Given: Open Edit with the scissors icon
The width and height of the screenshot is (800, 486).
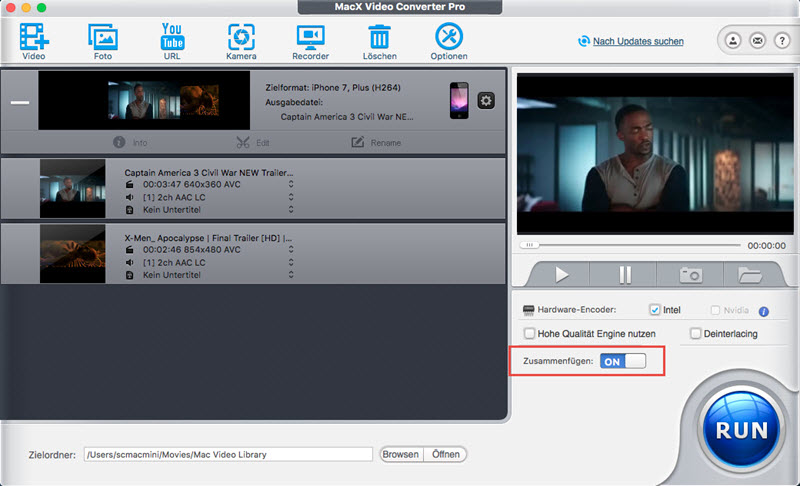Looking at the screenshot, I should coord(253,142).
